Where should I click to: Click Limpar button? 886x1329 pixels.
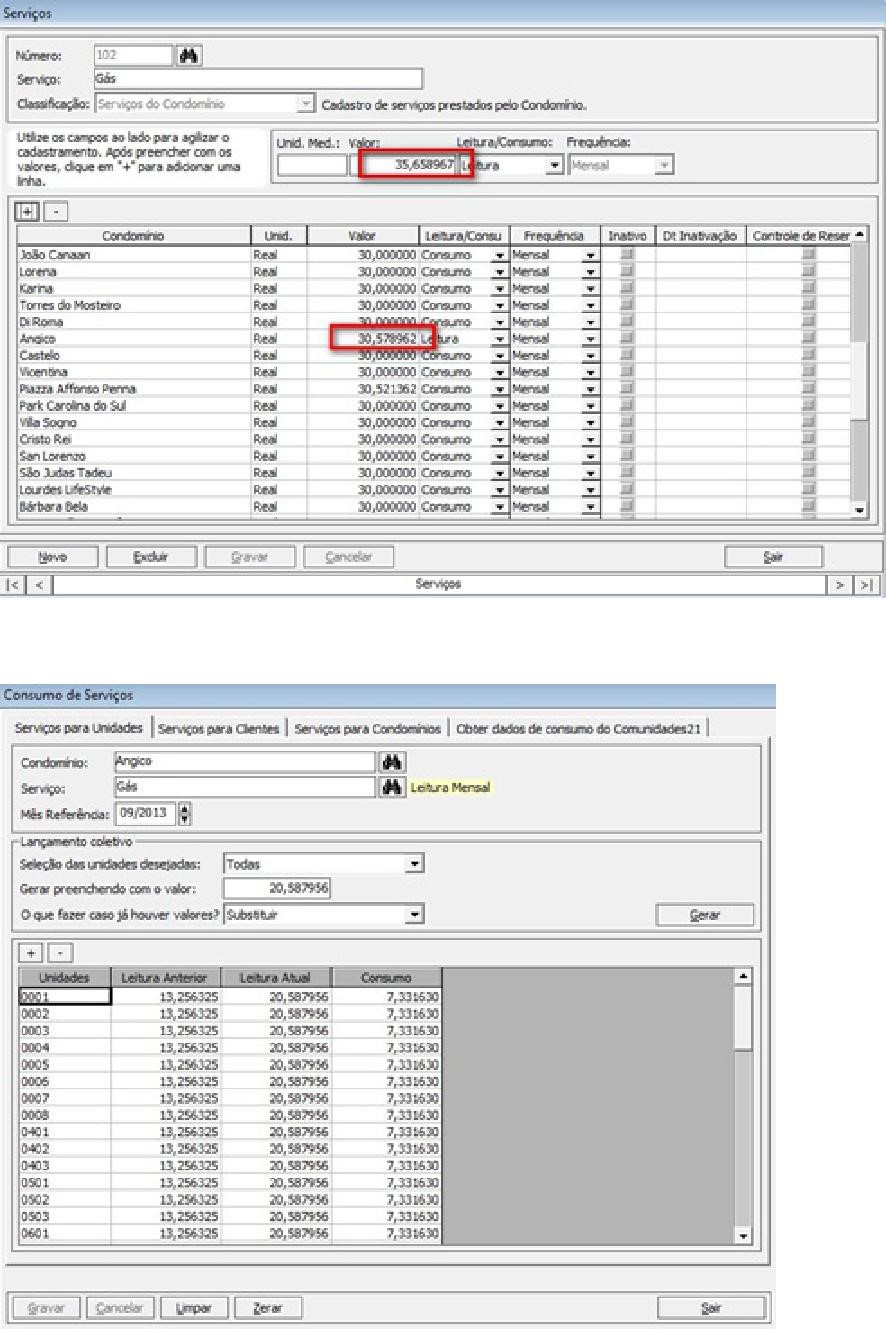tap(194, 1307)
